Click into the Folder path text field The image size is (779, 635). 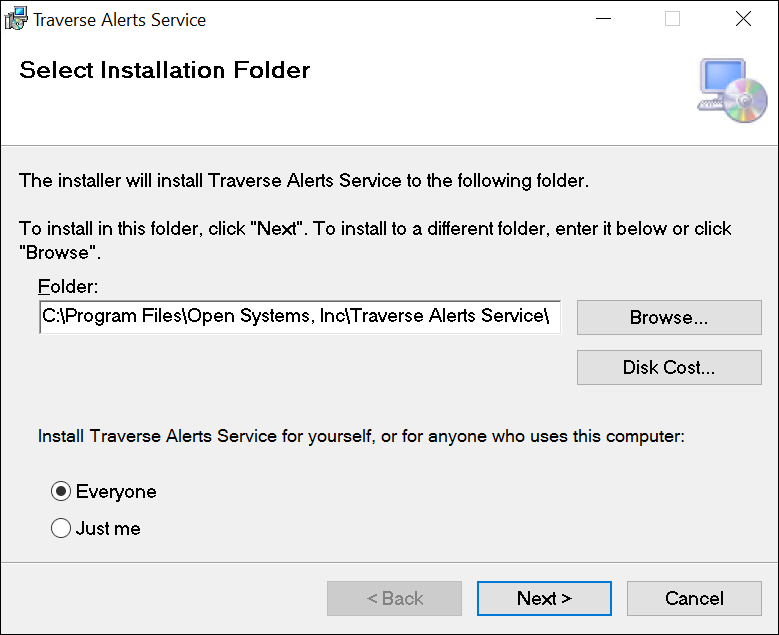click(299, 317)
